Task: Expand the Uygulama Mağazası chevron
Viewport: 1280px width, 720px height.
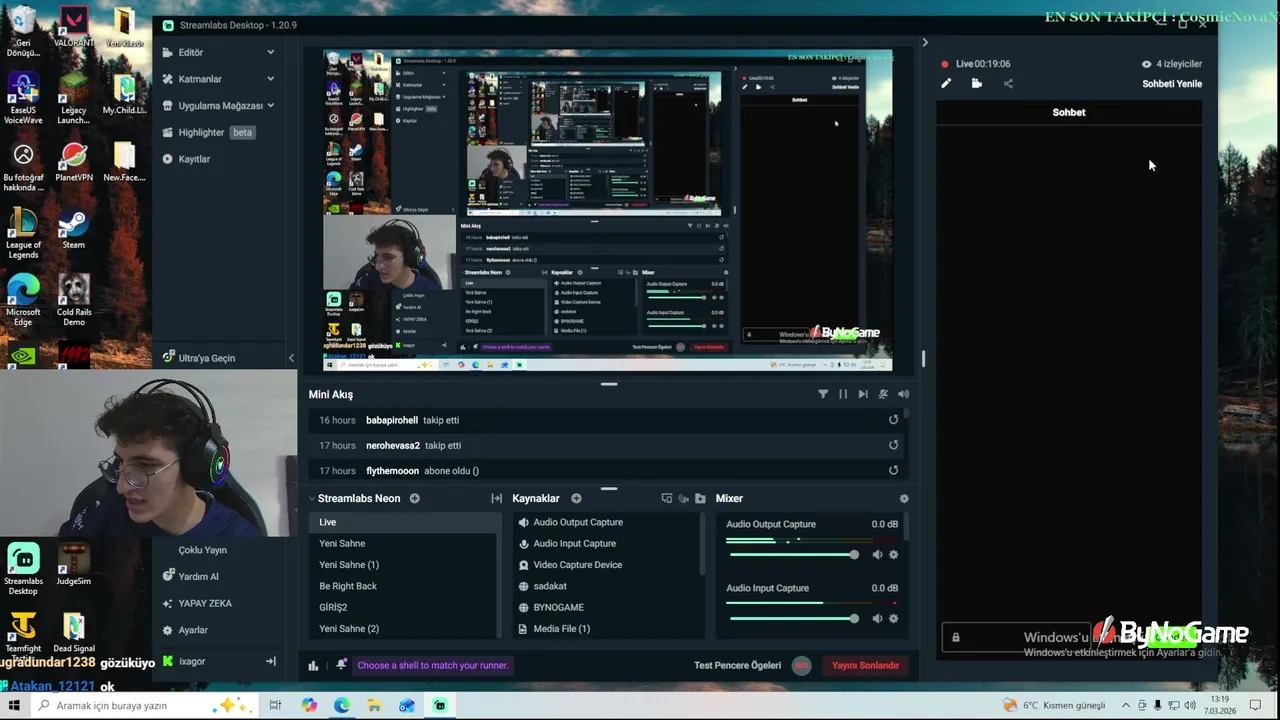Action: [270, 105]
